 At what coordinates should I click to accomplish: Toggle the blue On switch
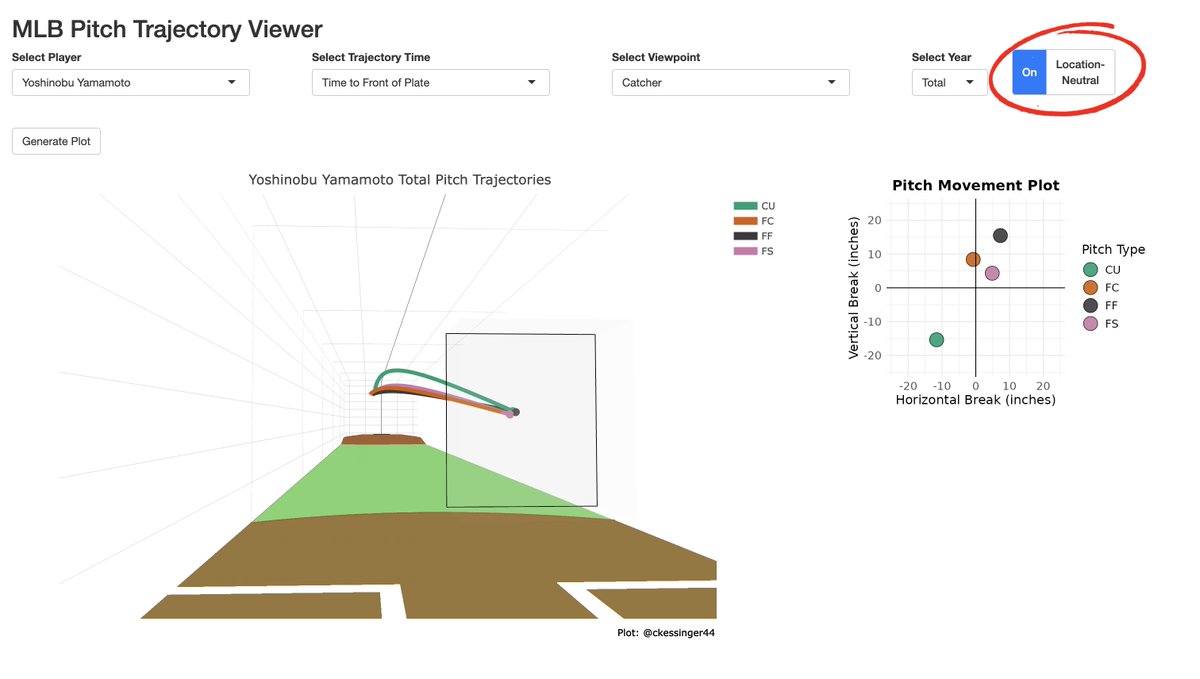coord(1029,72)
